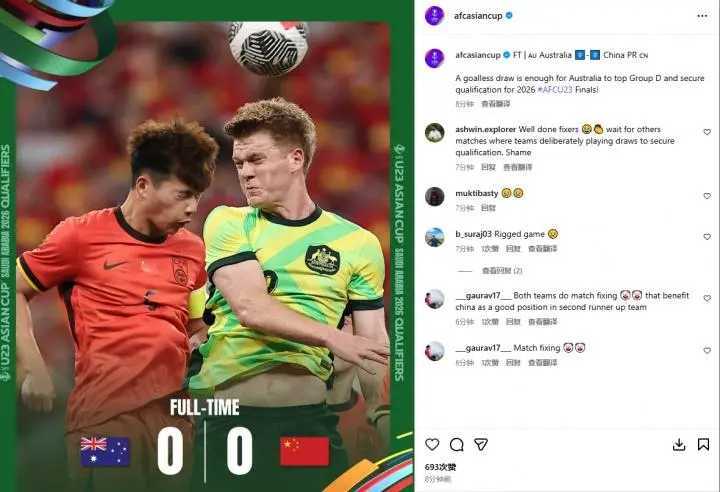Reply to __gaurav17__'s Match fixing comment
The image size is (720, 492).
tap(513, 363)
